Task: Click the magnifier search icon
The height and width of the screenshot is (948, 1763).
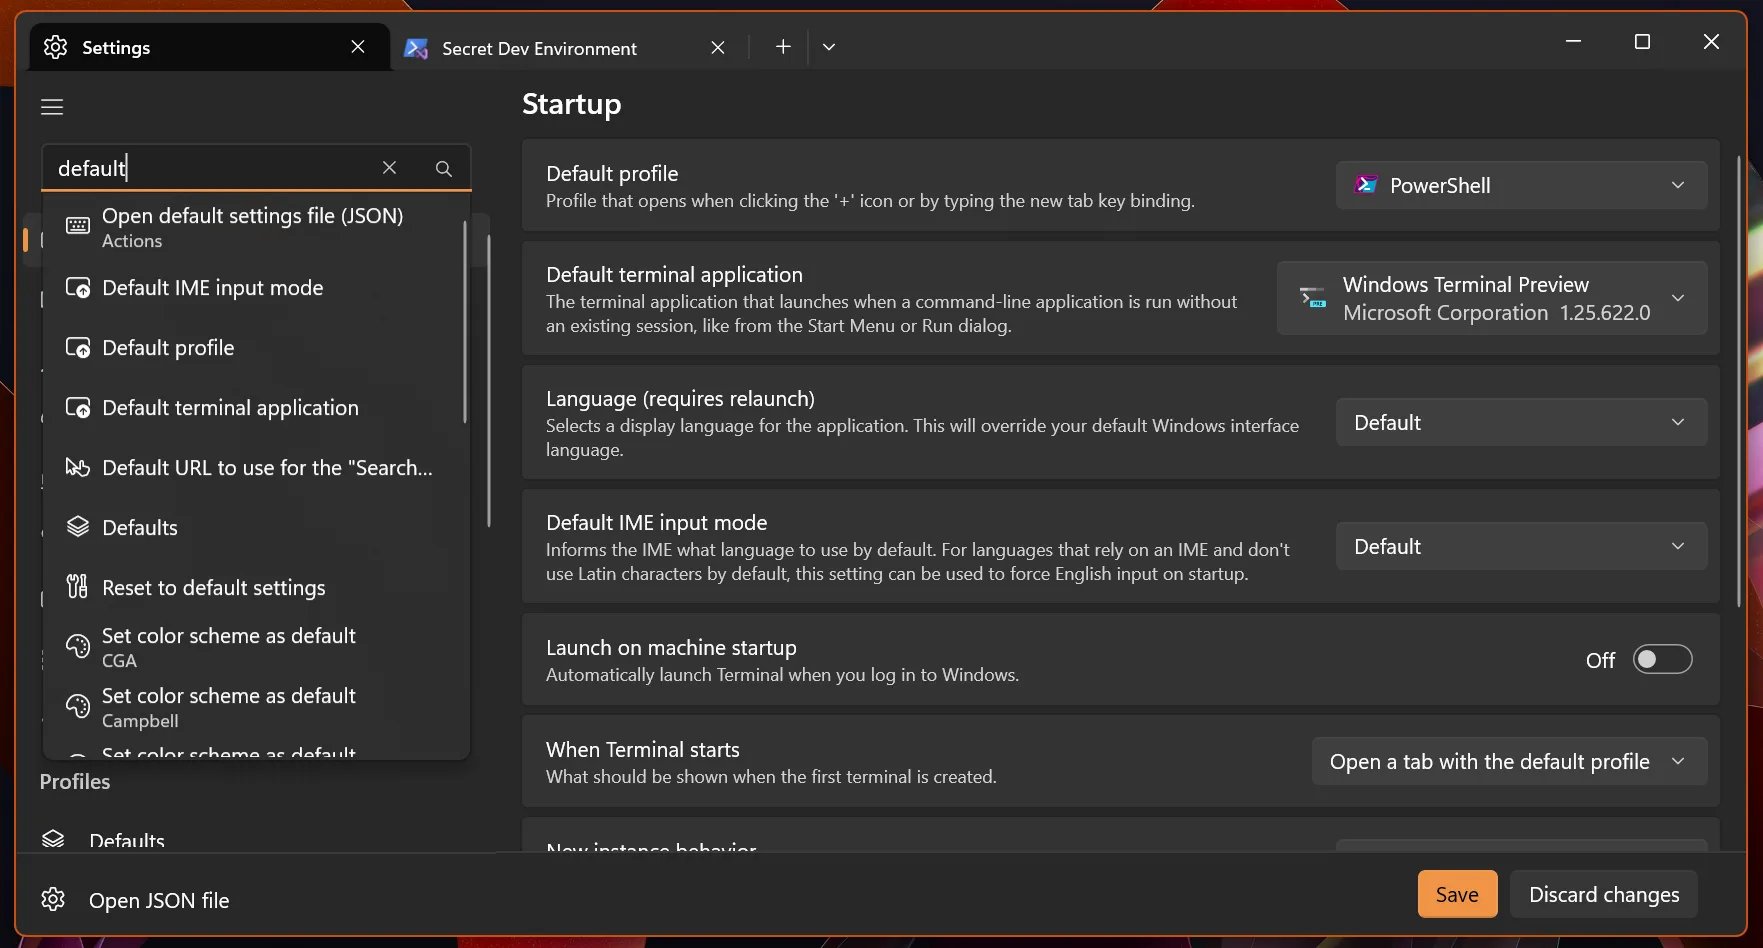Action: coord(444,168)
